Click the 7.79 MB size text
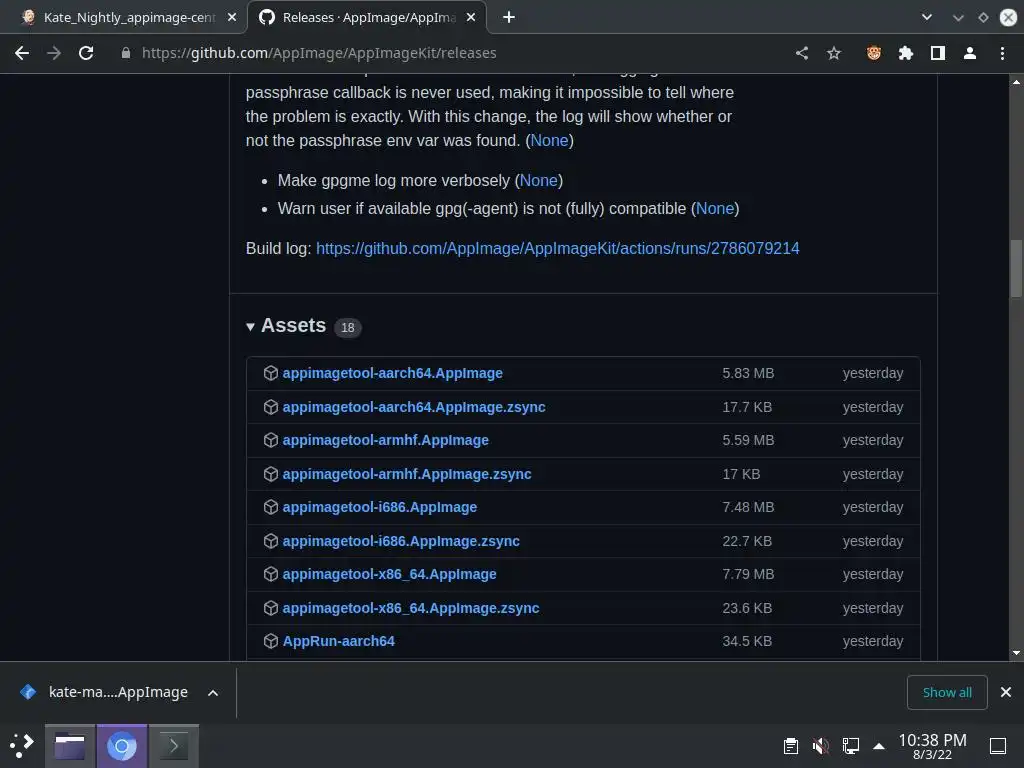Screen dimensions: 1024x768 (748, 574)
